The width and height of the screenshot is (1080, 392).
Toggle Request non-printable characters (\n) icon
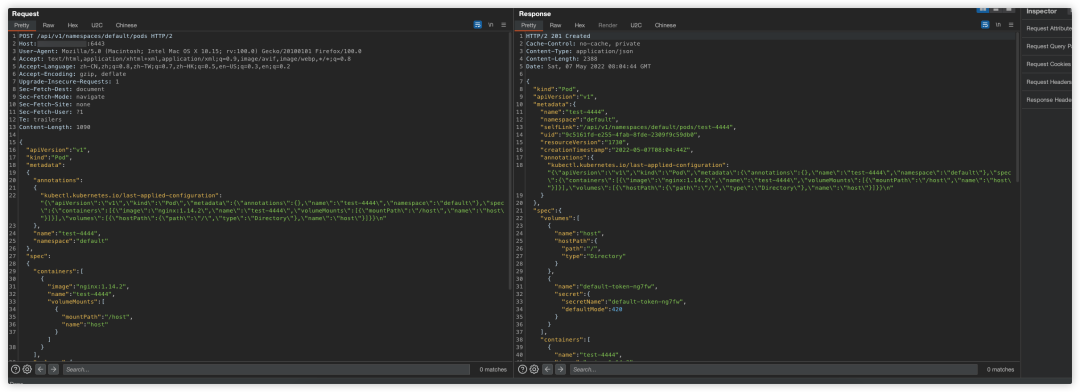coord(491,25)
